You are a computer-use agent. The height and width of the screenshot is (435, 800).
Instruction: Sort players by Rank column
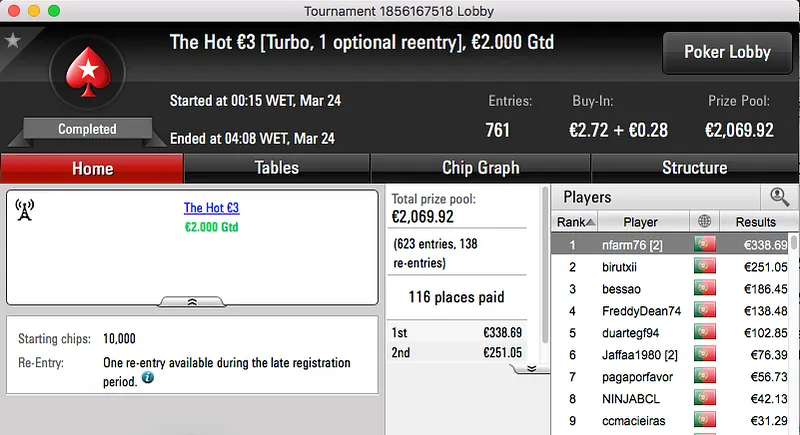[x=576, y=221]
